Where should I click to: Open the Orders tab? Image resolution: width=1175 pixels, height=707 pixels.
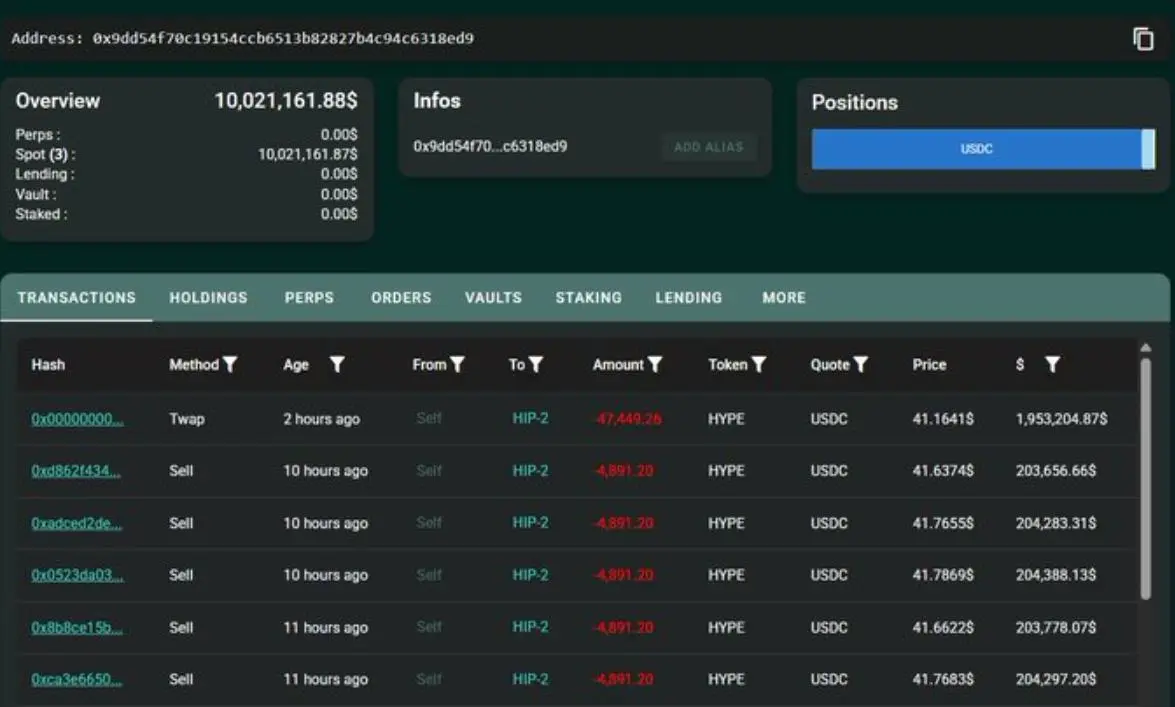401,298
